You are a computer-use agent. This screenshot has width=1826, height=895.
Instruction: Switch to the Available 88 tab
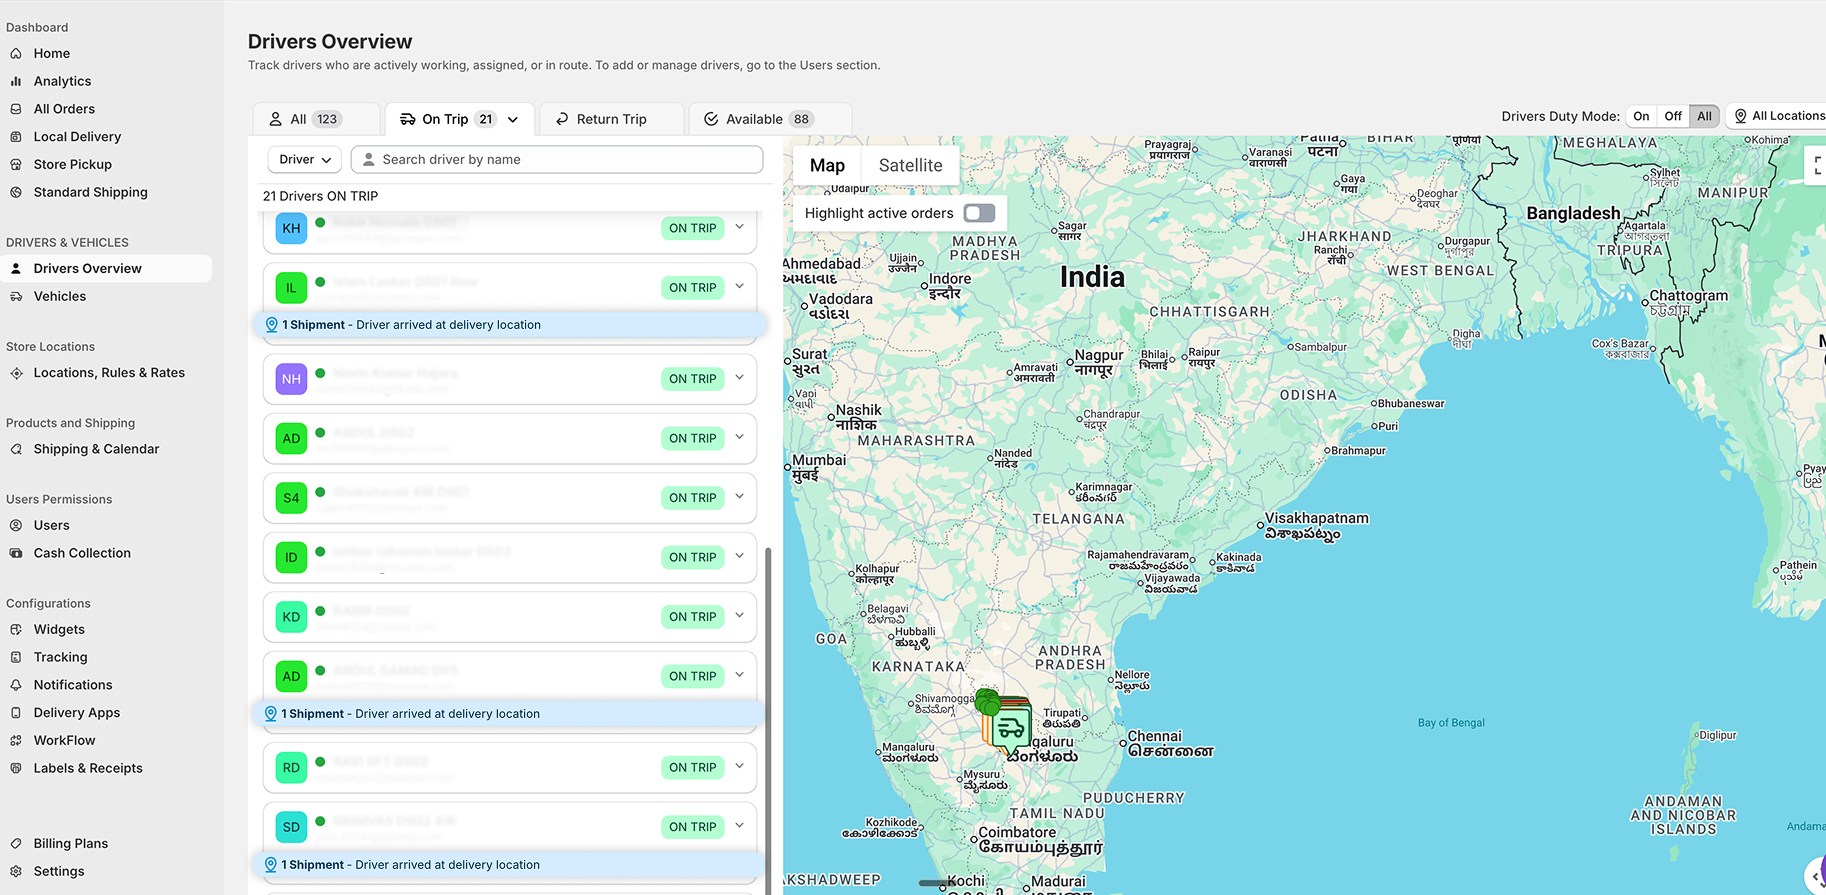click(x=770, y=119)
